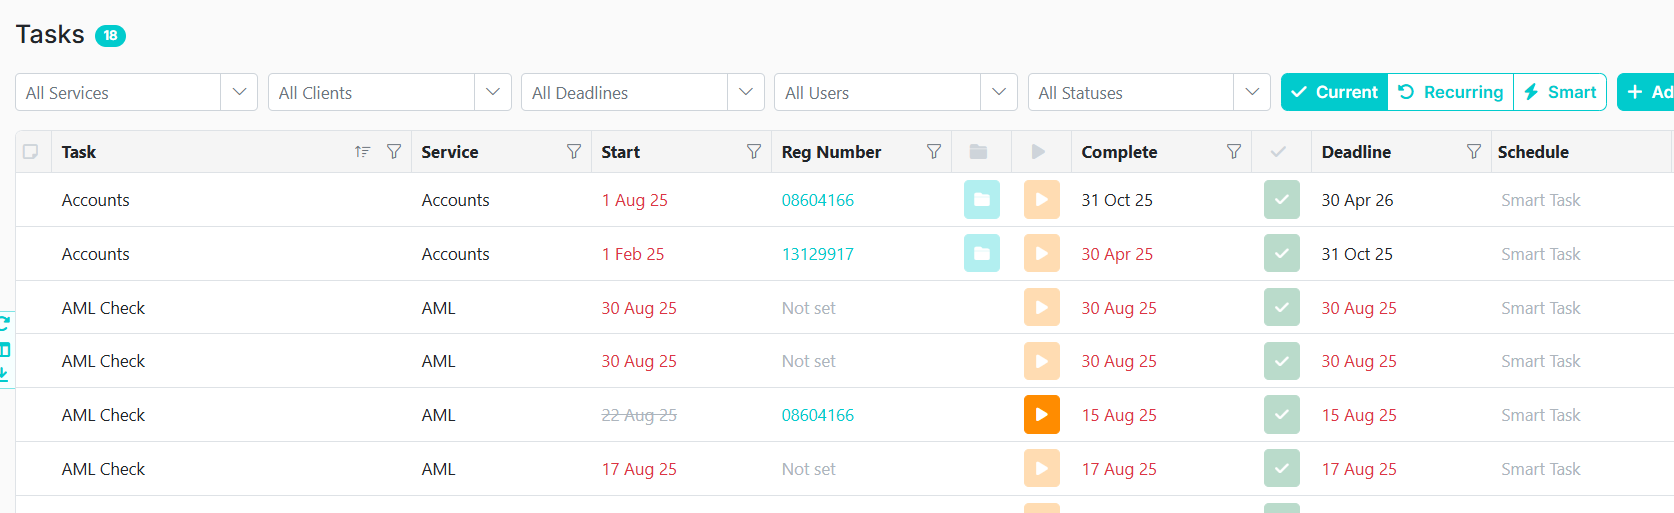The image size is (1674, 513).
Task: Click the download icon on left edge
Action: pos(4,375)
